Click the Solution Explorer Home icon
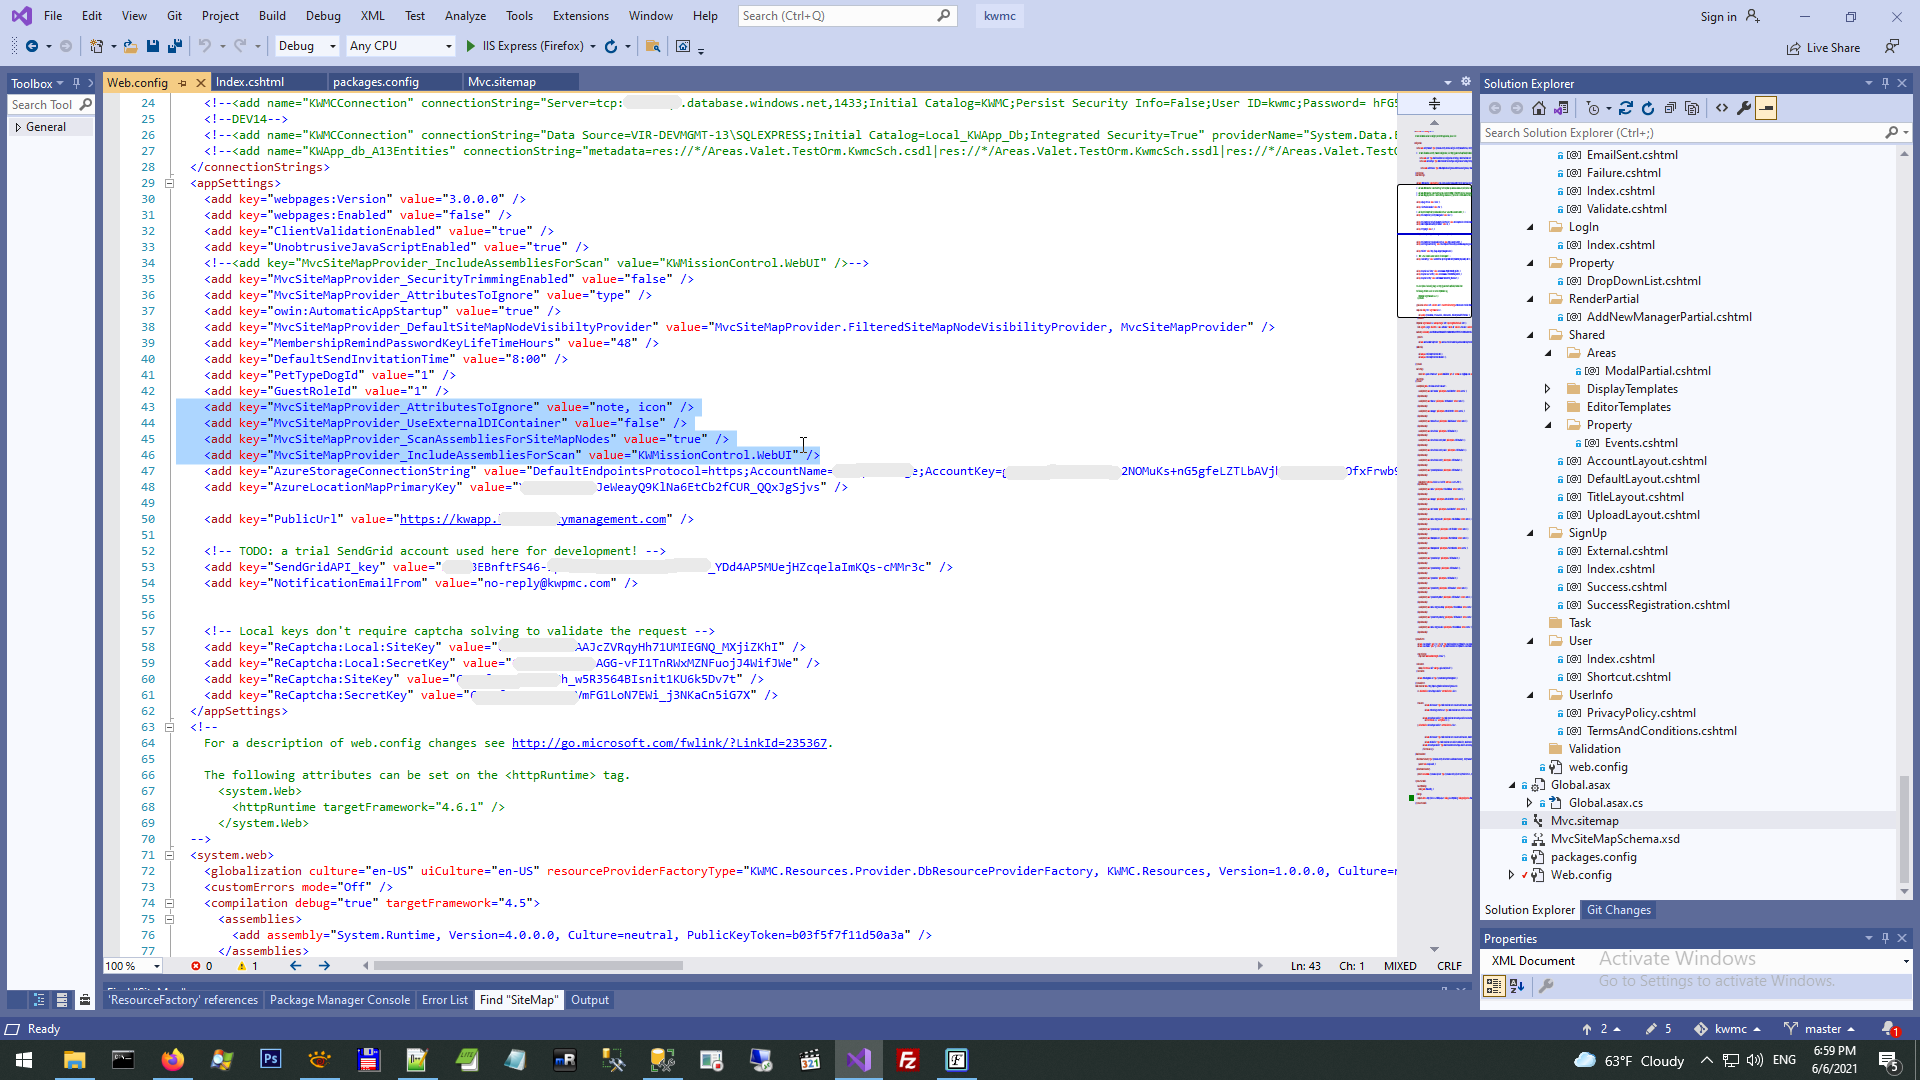 [x=1539, y=108]
